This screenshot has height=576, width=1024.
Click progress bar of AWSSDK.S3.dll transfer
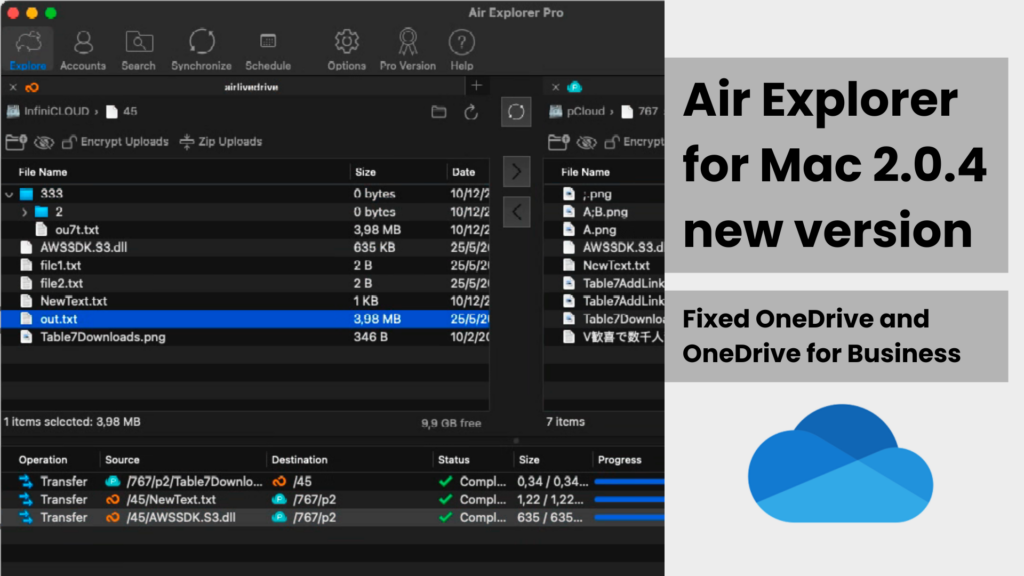point(629,518)
